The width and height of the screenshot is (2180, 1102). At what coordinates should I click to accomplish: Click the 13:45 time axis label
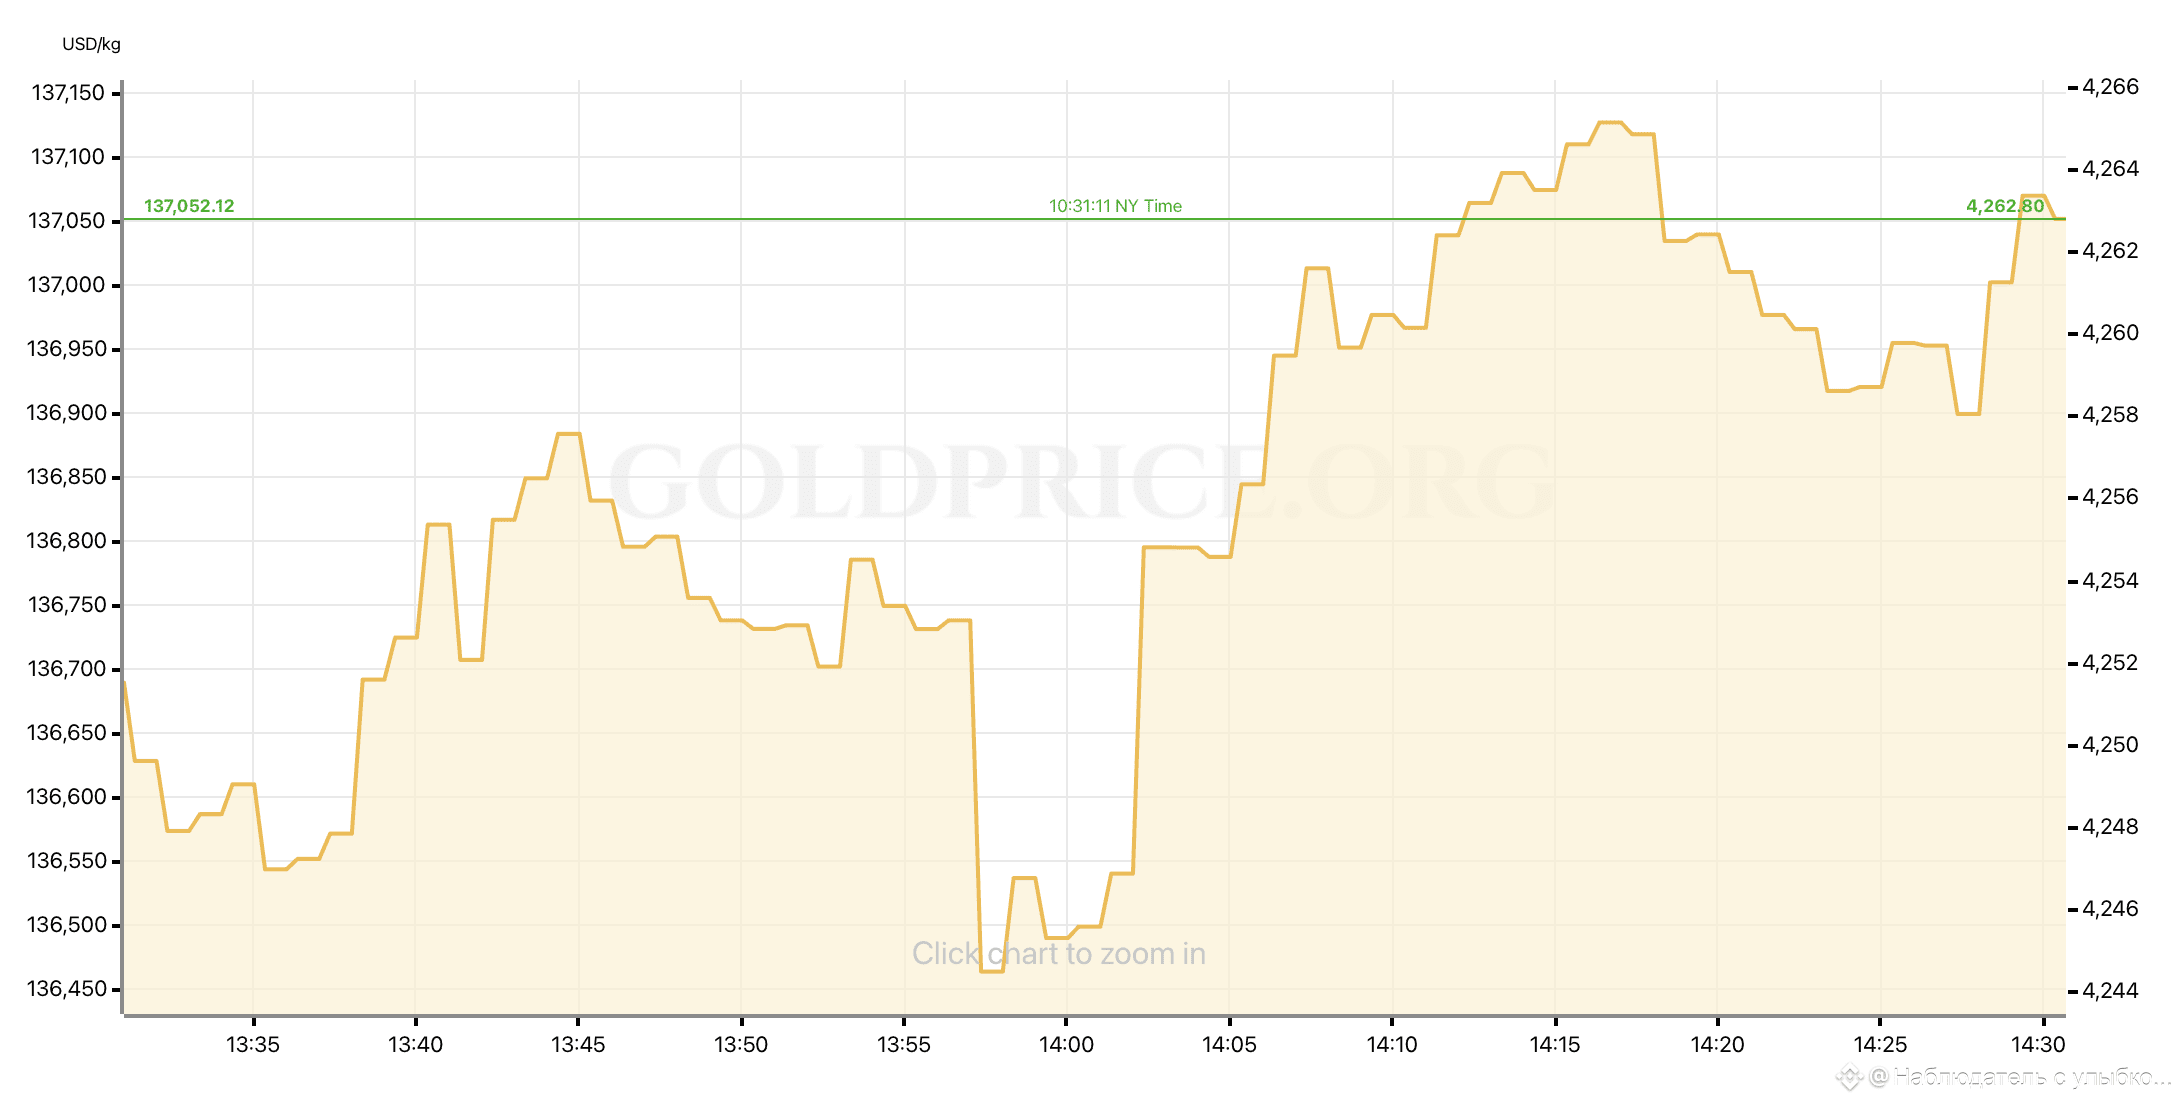[578, 1045]
